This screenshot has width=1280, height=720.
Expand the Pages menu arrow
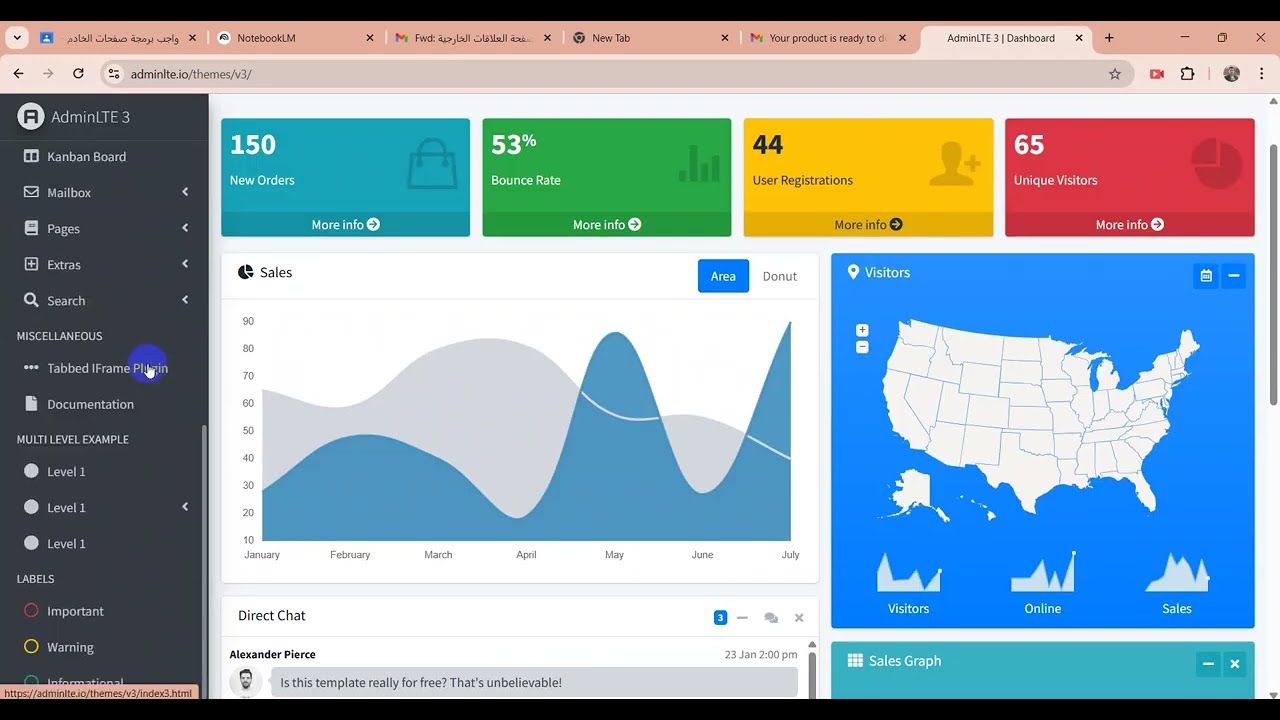185,228
